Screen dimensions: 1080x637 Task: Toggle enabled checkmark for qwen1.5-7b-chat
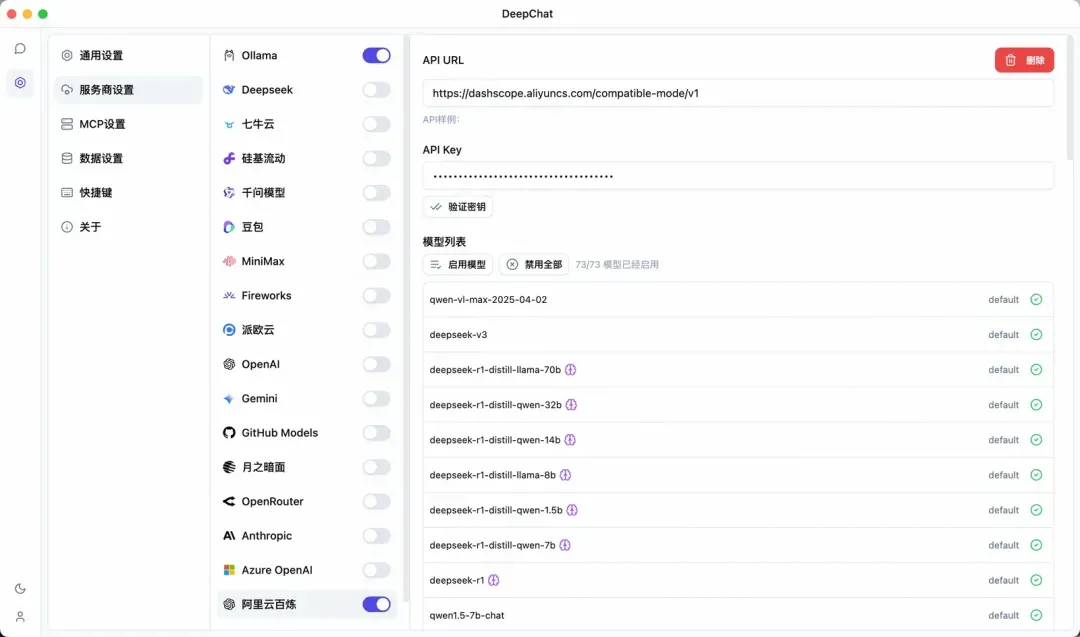[1036, 616]
